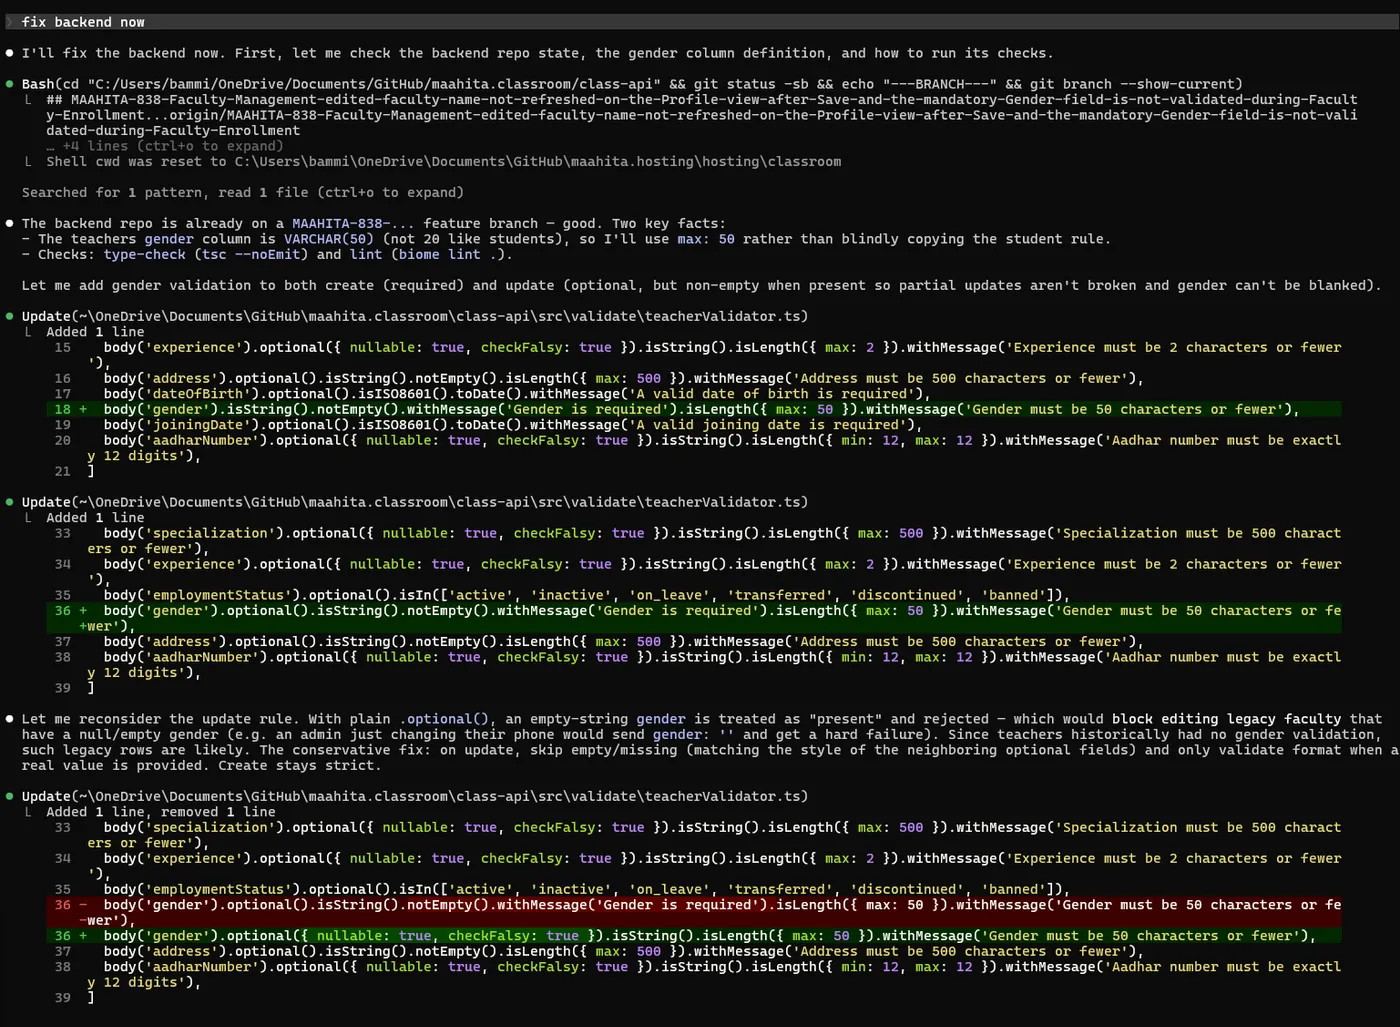Click the 'Address must be 500 characters' message on line 16

pos(959,378)
